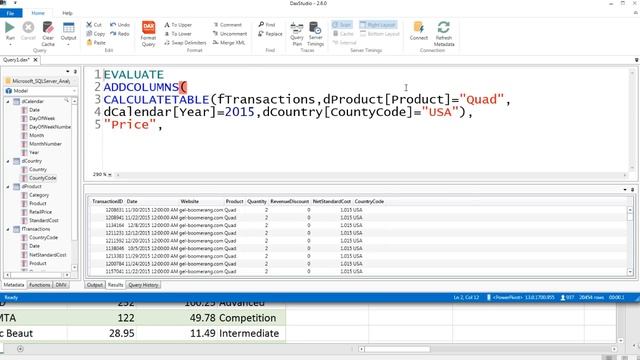
Task: Paste from clipboard
Action: pyautogui.click(x=96, y=42)
